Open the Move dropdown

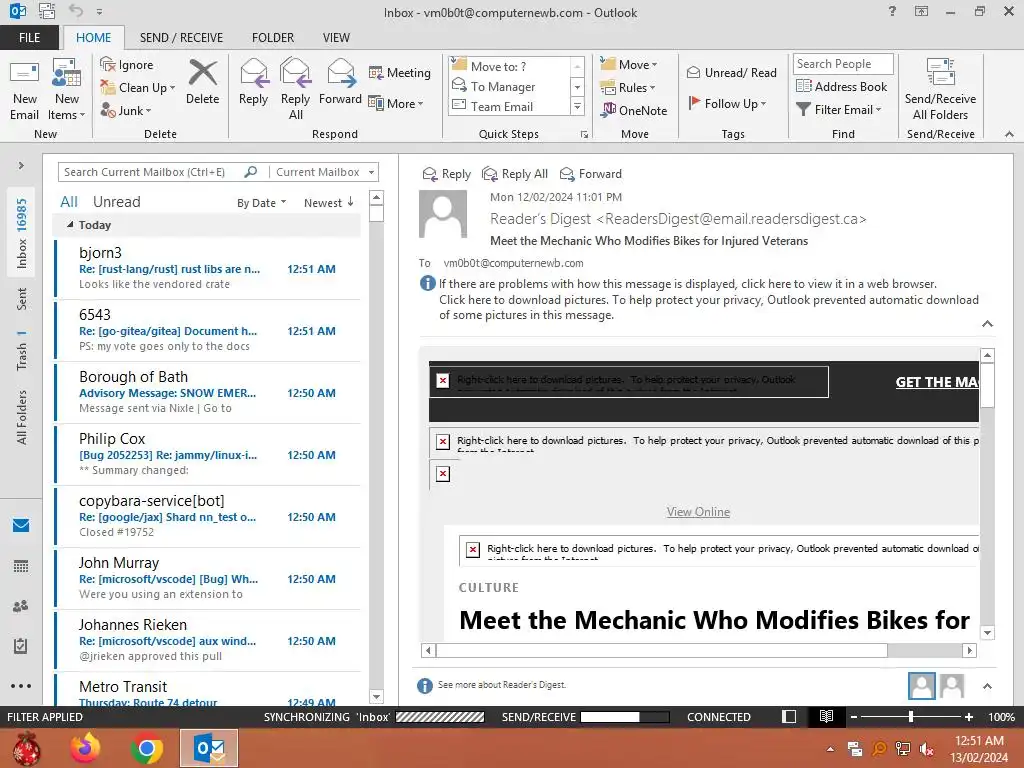pos(629,65)
